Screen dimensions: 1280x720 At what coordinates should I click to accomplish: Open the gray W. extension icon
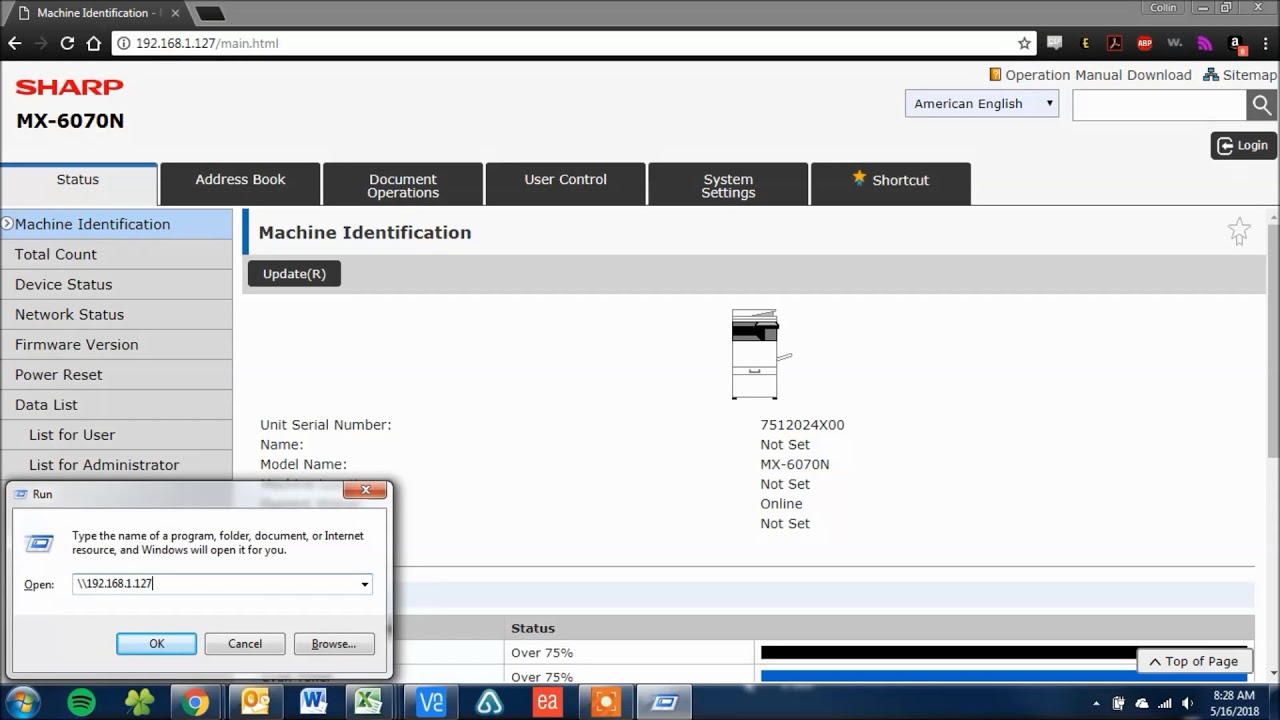[x=1175, y=43]
